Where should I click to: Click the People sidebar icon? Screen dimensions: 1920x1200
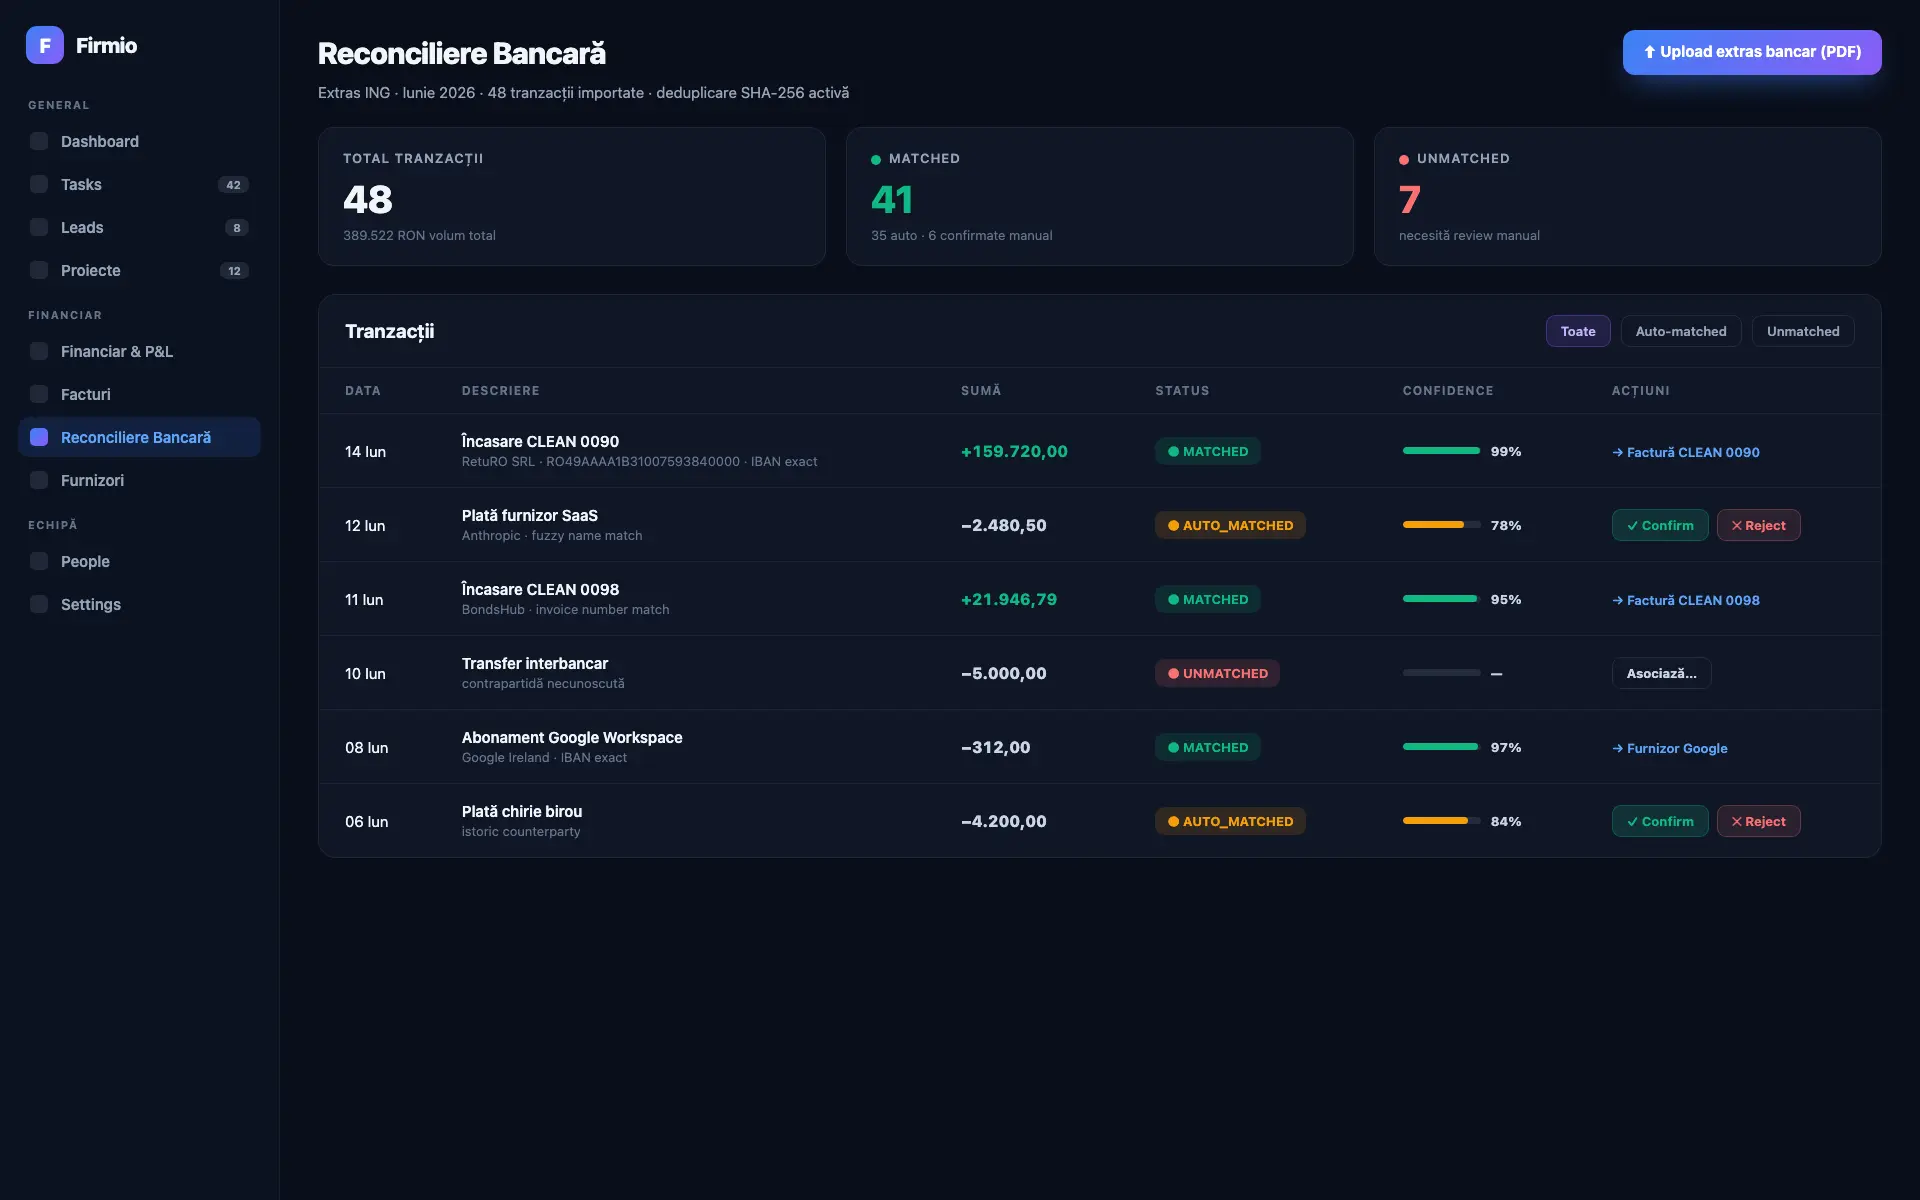(39, 561)
